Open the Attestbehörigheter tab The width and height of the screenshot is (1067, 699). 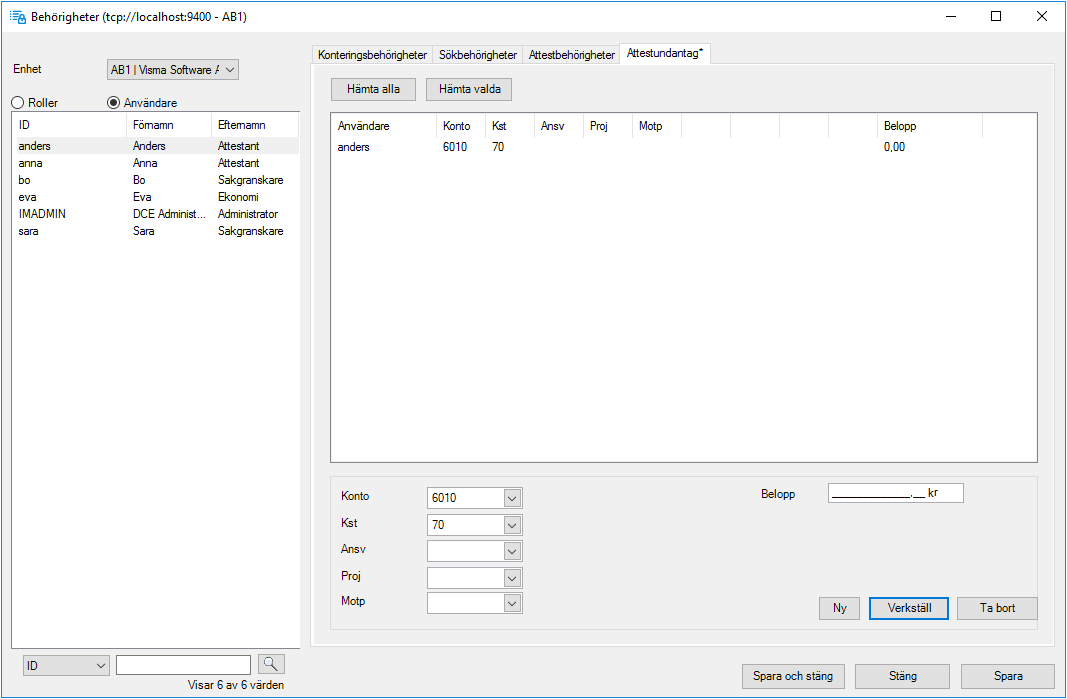pos(571,55)
